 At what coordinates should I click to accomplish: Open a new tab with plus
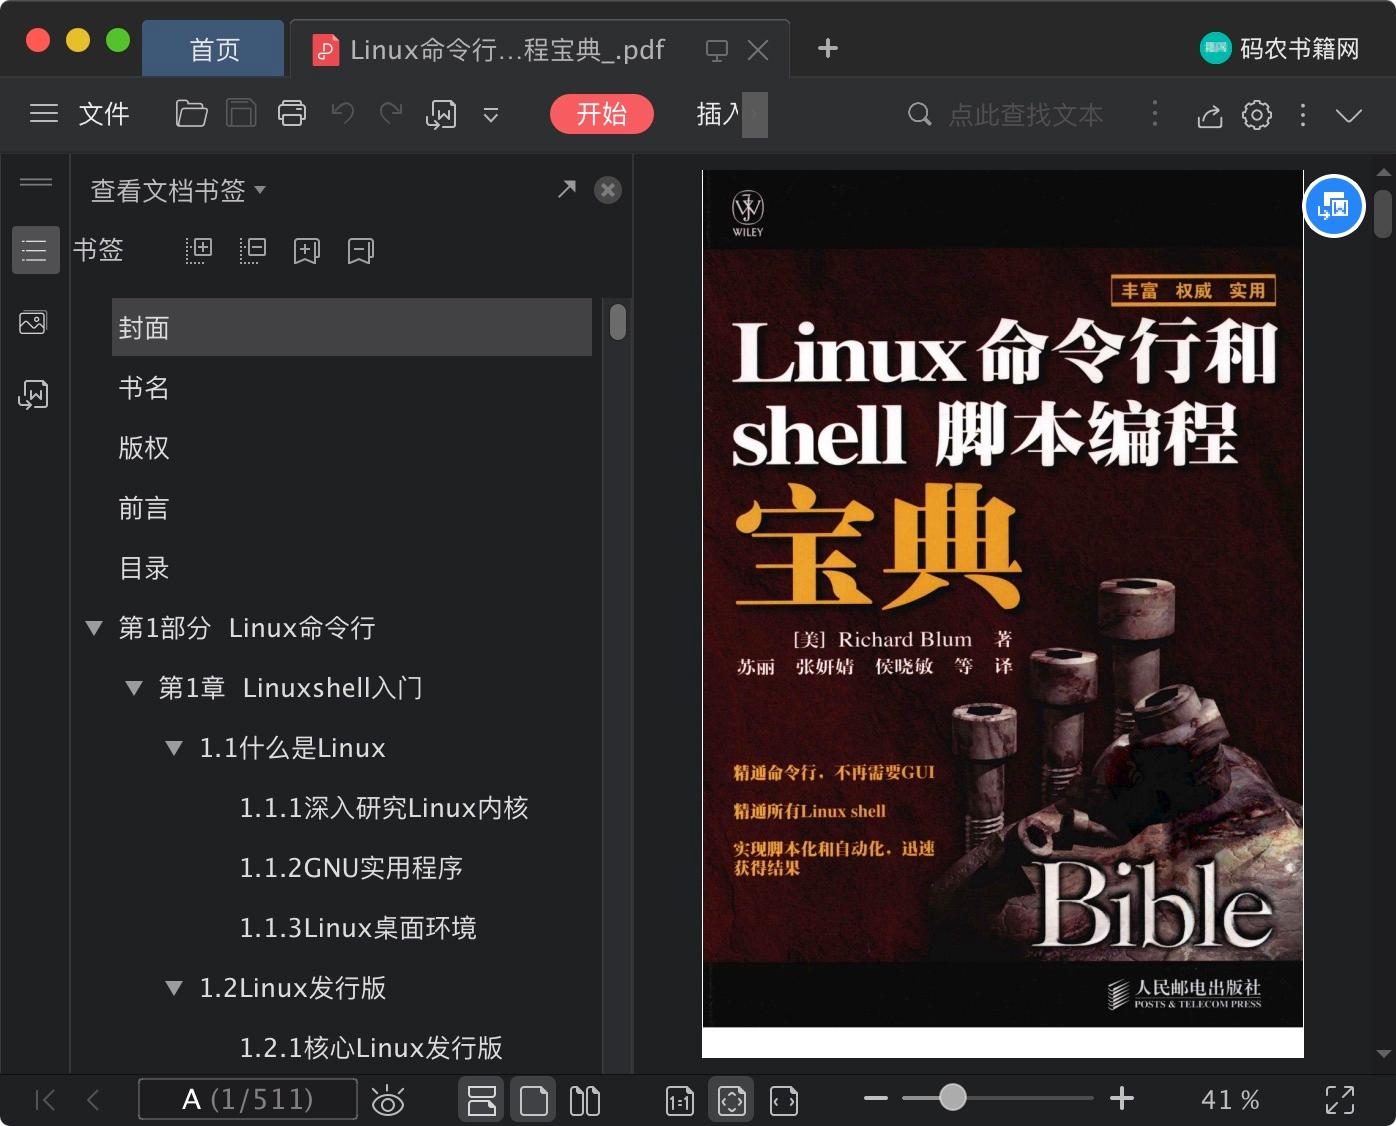point(828,48)
